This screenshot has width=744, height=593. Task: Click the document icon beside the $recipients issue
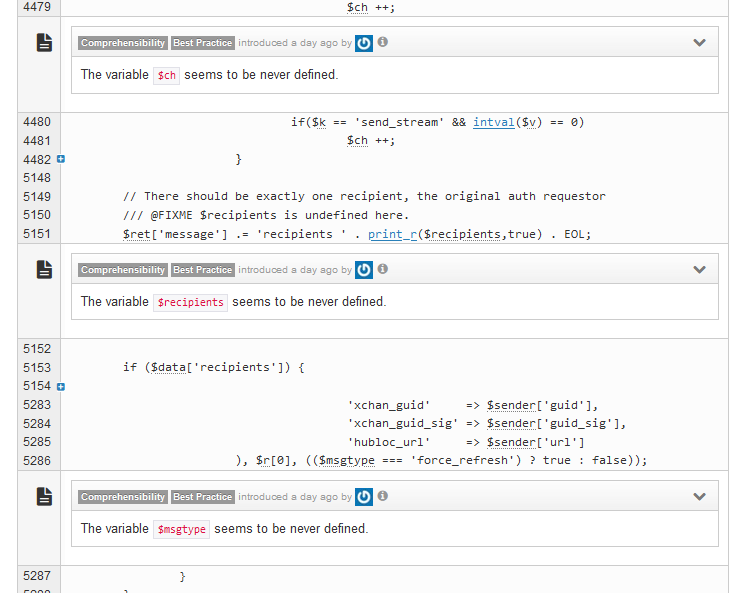(x=44, y=269)
